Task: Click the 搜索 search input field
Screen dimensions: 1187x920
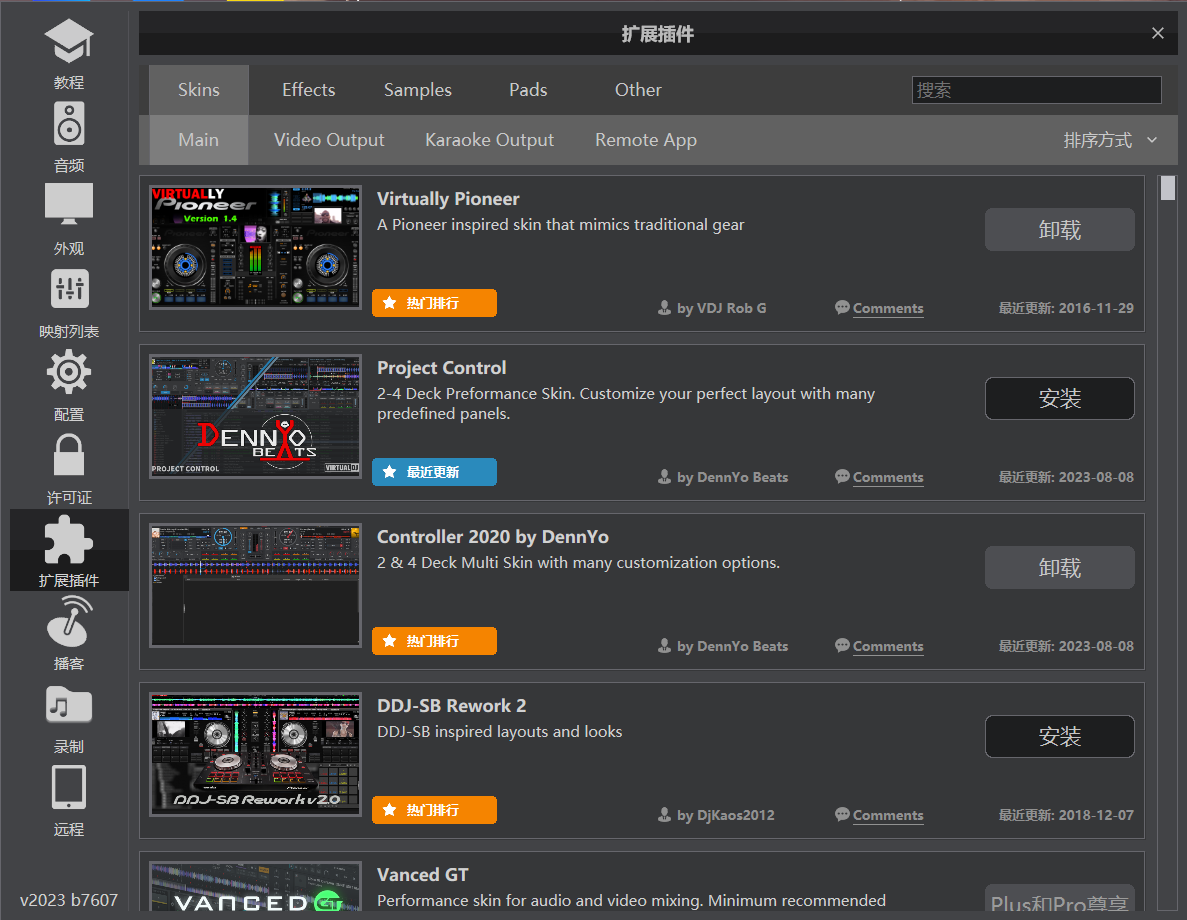Action: coord(1036,90)
